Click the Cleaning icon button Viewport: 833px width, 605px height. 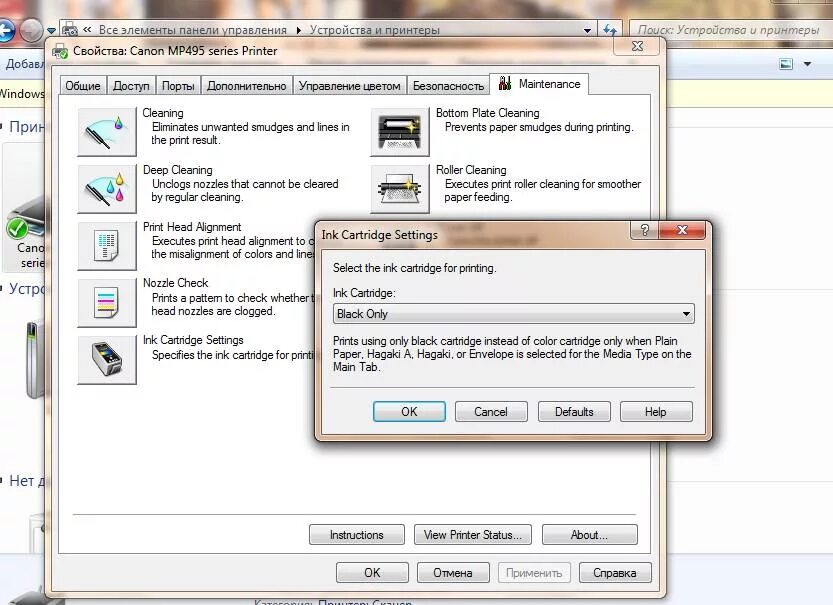(107, 132)
